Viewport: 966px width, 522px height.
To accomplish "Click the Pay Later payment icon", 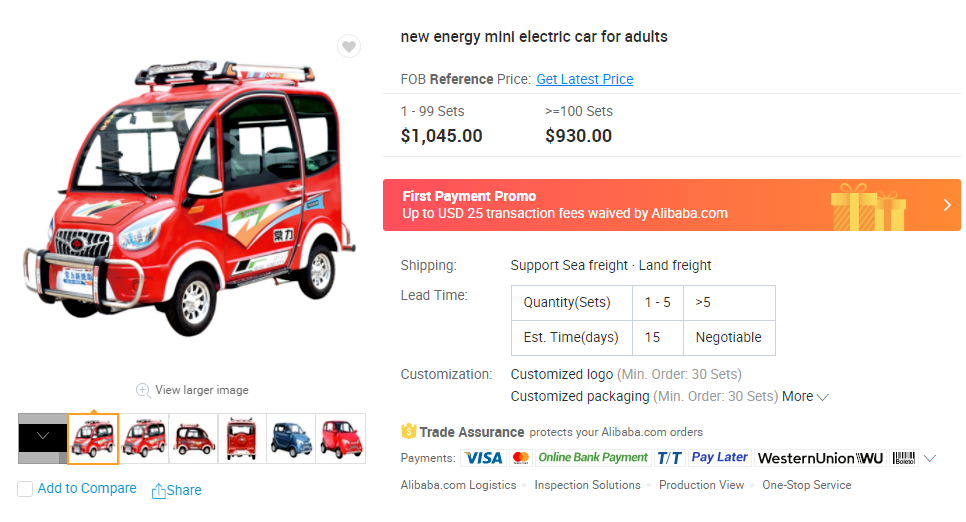I will (x=719, y=457).
